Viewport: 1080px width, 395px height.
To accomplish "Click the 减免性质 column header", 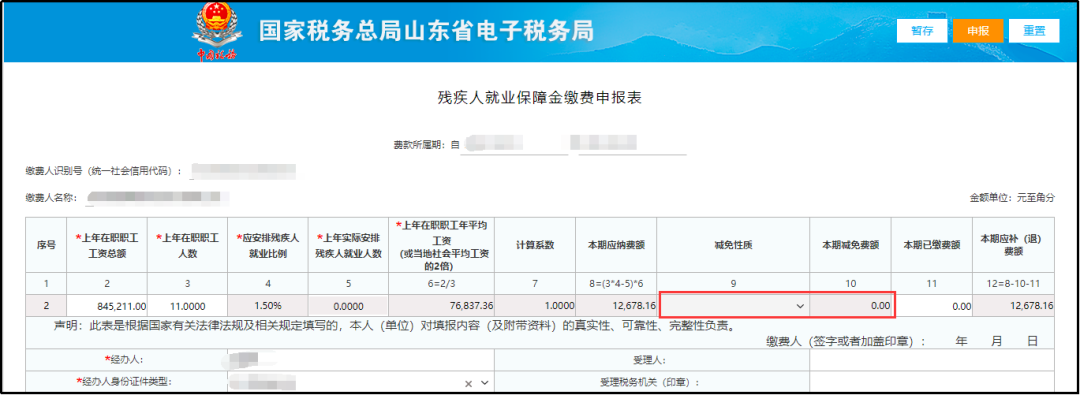I will click(x=733, y=245).
